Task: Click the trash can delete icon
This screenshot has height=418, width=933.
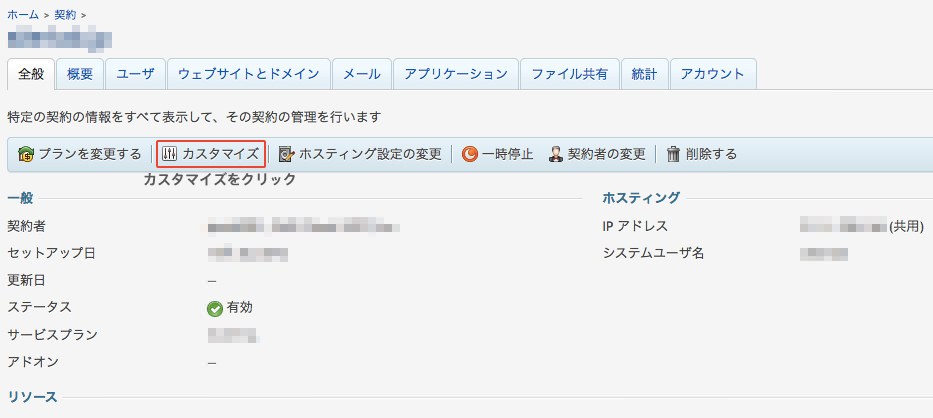Action: pos(674,154)
